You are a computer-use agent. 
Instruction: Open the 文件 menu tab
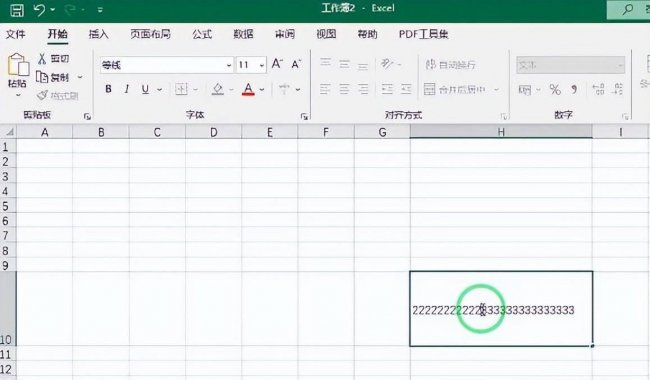pos(16,34)
